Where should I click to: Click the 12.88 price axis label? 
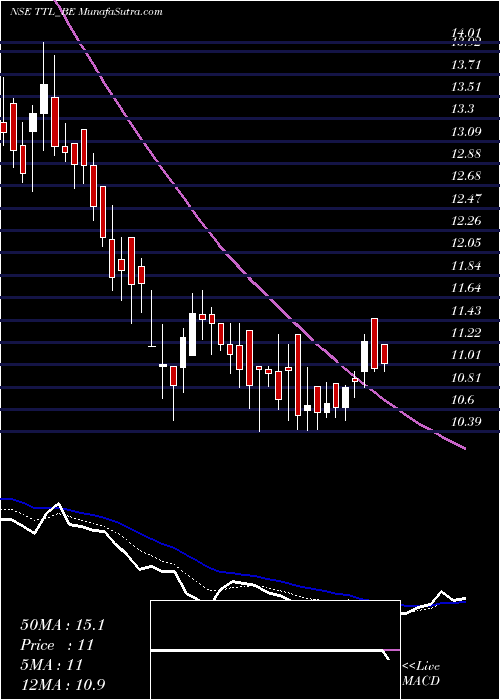click(x=467, y=154)
